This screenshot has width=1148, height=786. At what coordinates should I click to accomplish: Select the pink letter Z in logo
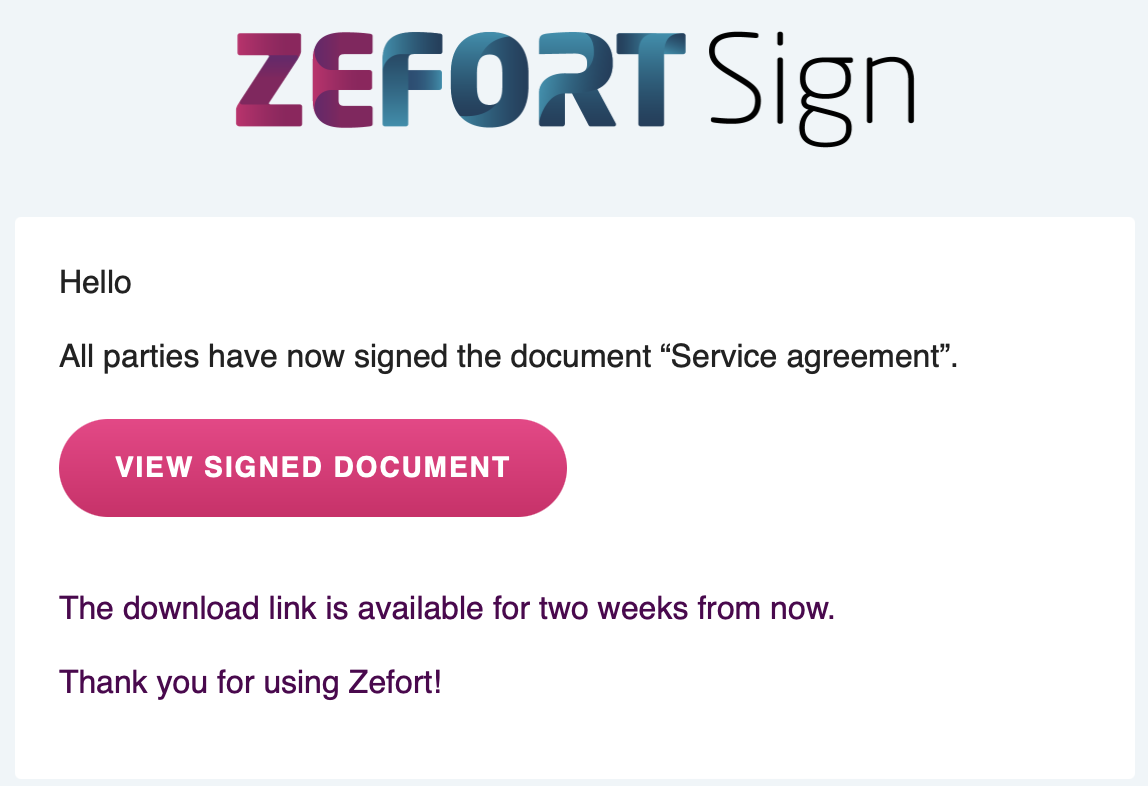tap(269, 80)
